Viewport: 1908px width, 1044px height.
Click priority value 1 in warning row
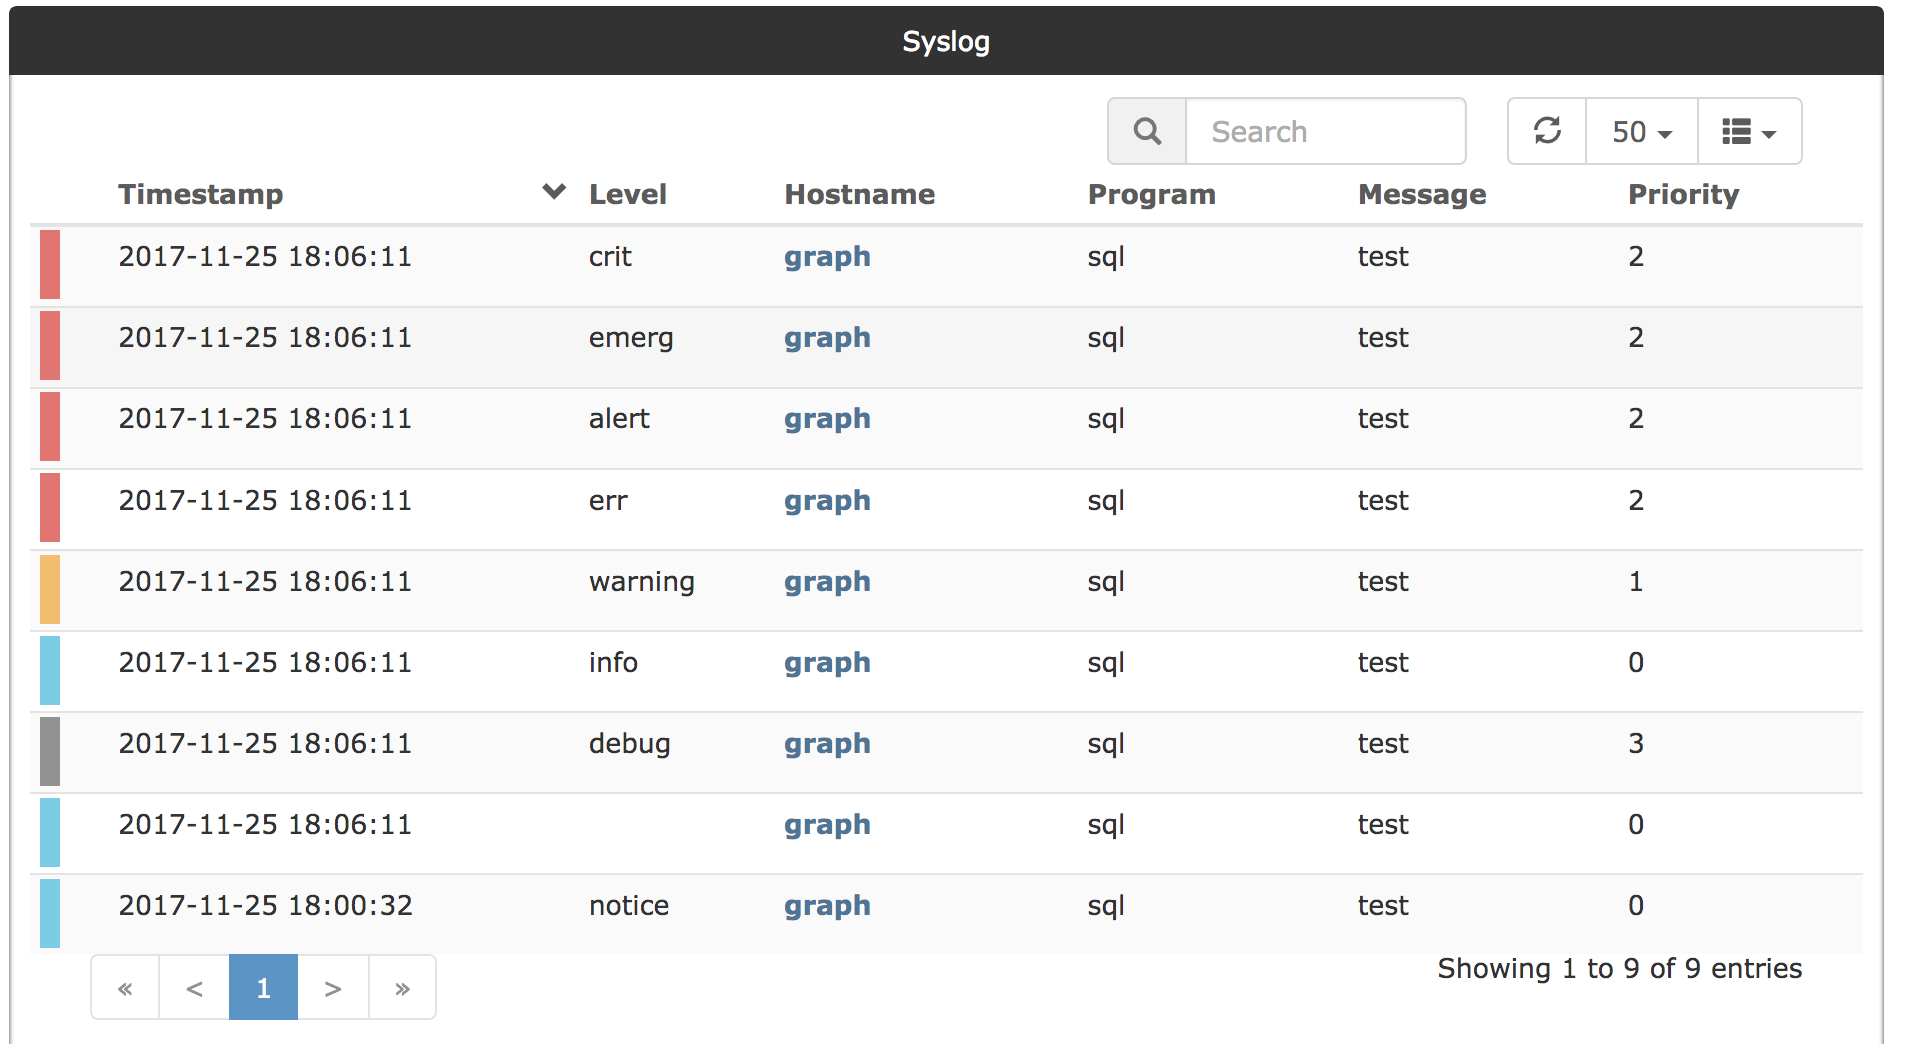coord(1636,582)
